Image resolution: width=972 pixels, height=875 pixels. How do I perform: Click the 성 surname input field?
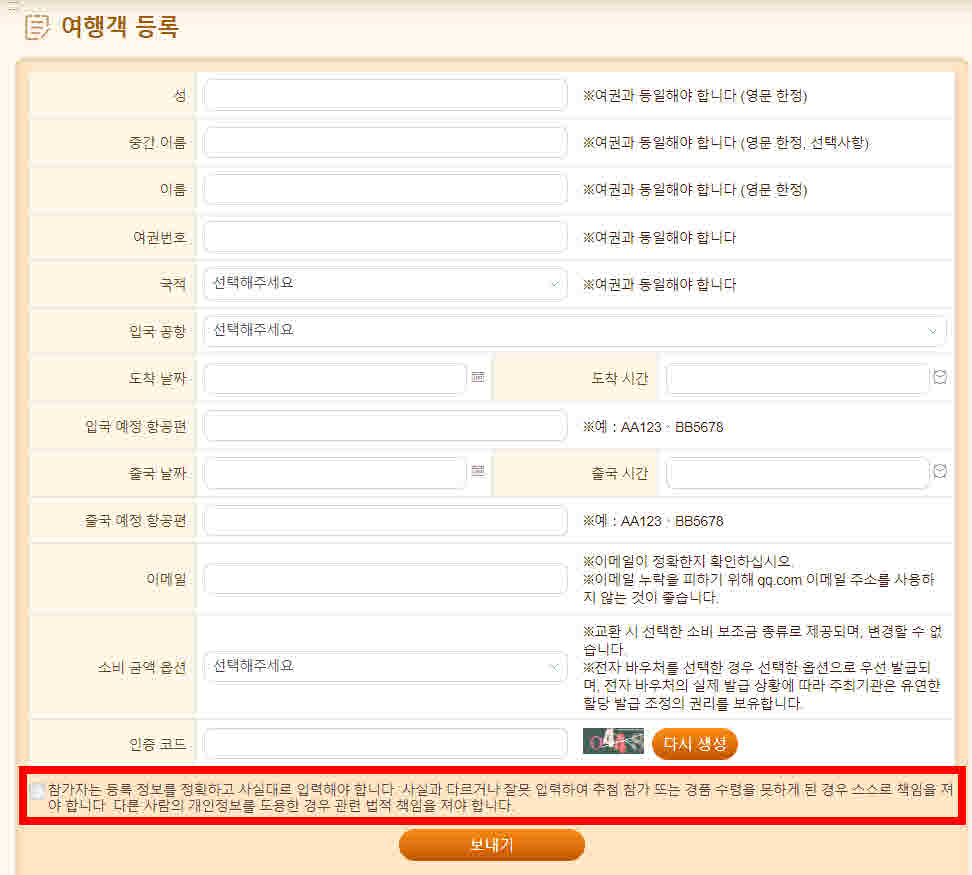[385, 94]
